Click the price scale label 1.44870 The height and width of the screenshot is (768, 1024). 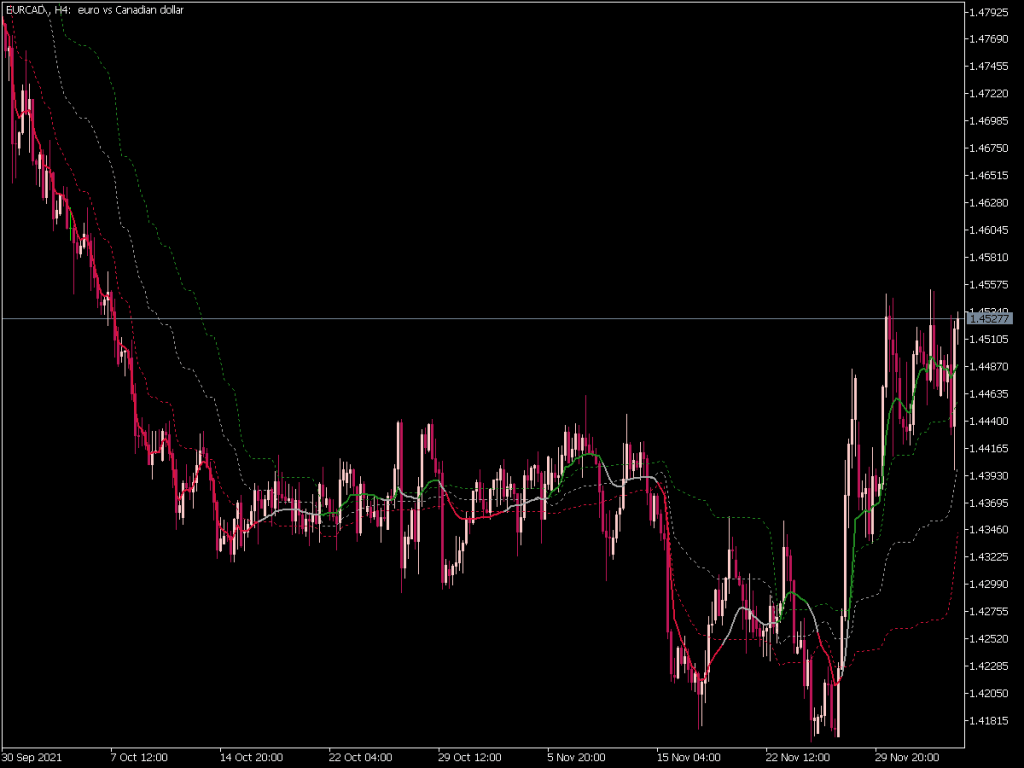coord(989,367)
